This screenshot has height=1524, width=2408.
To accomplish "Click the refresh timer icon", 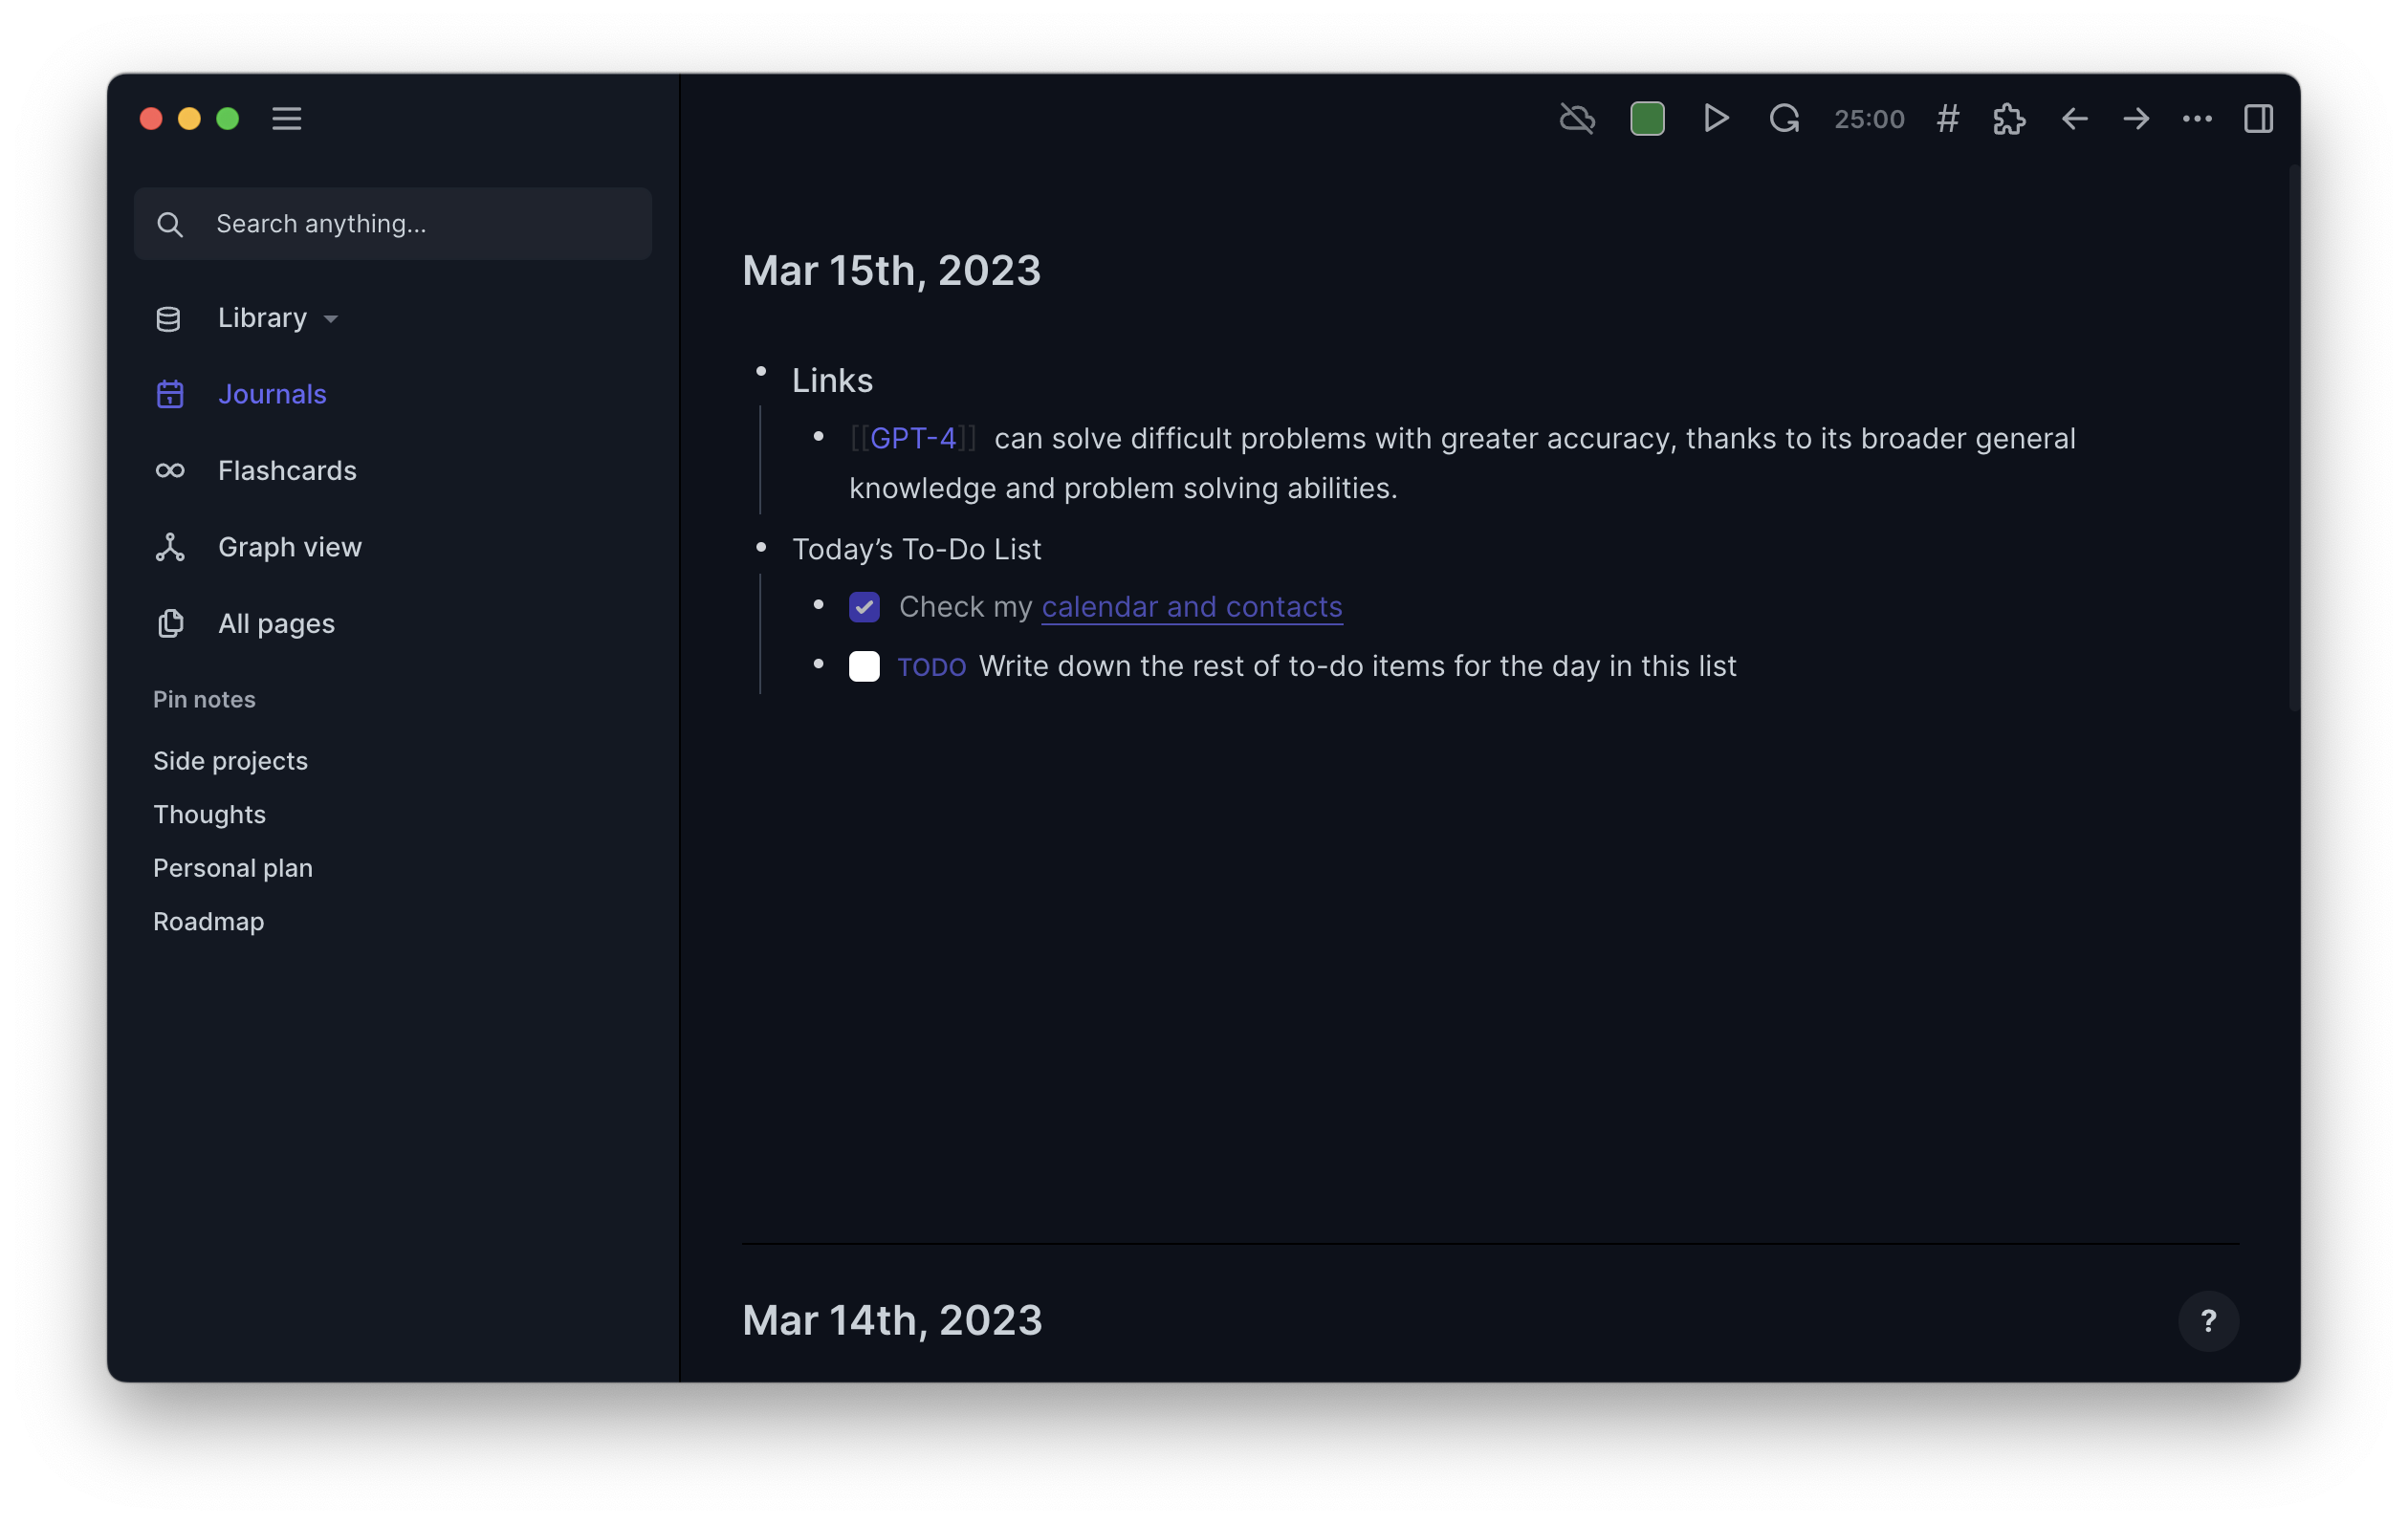I will tap(1784, 119).
